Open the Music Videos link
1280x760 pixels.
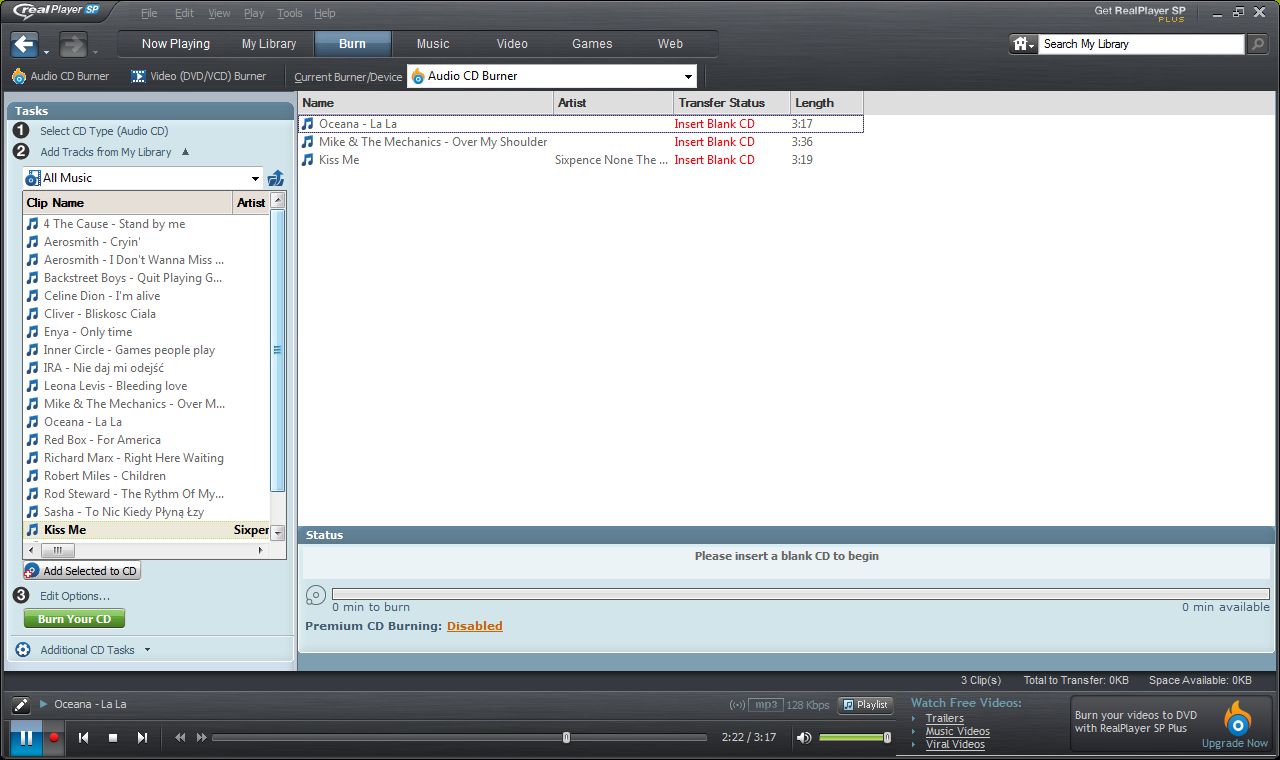[958, 731]
